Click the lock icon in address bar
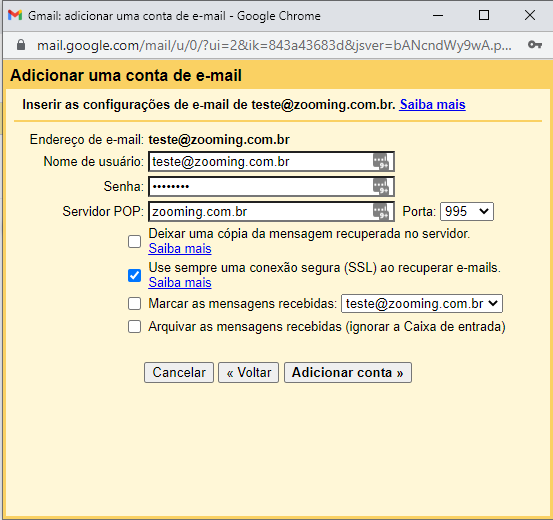The height and width of the screenshot is (520, 553). (21, 45)
